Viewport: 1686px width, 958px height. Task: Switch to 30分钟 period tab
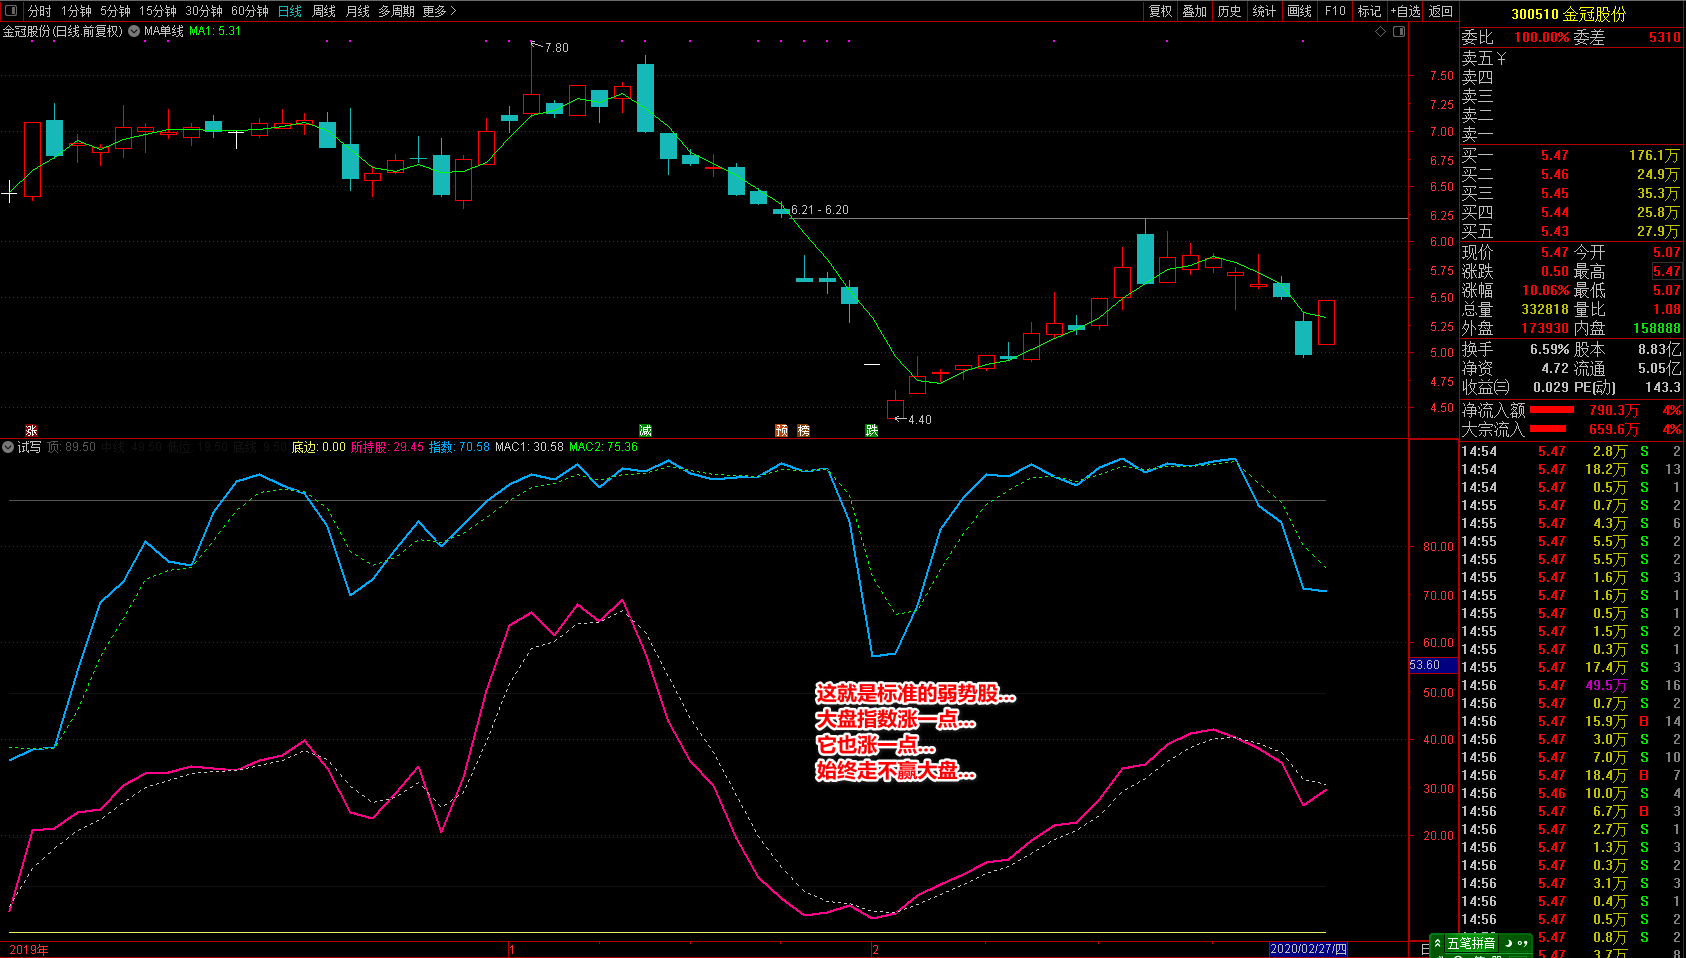pos(204,11)
